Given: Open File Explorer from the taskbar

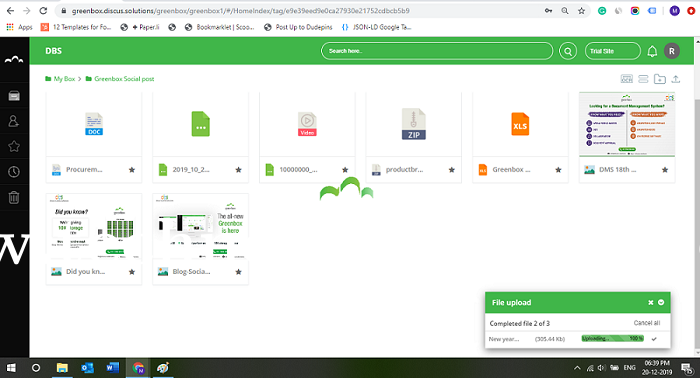Looking at the screenshot, I should [62, 368].
